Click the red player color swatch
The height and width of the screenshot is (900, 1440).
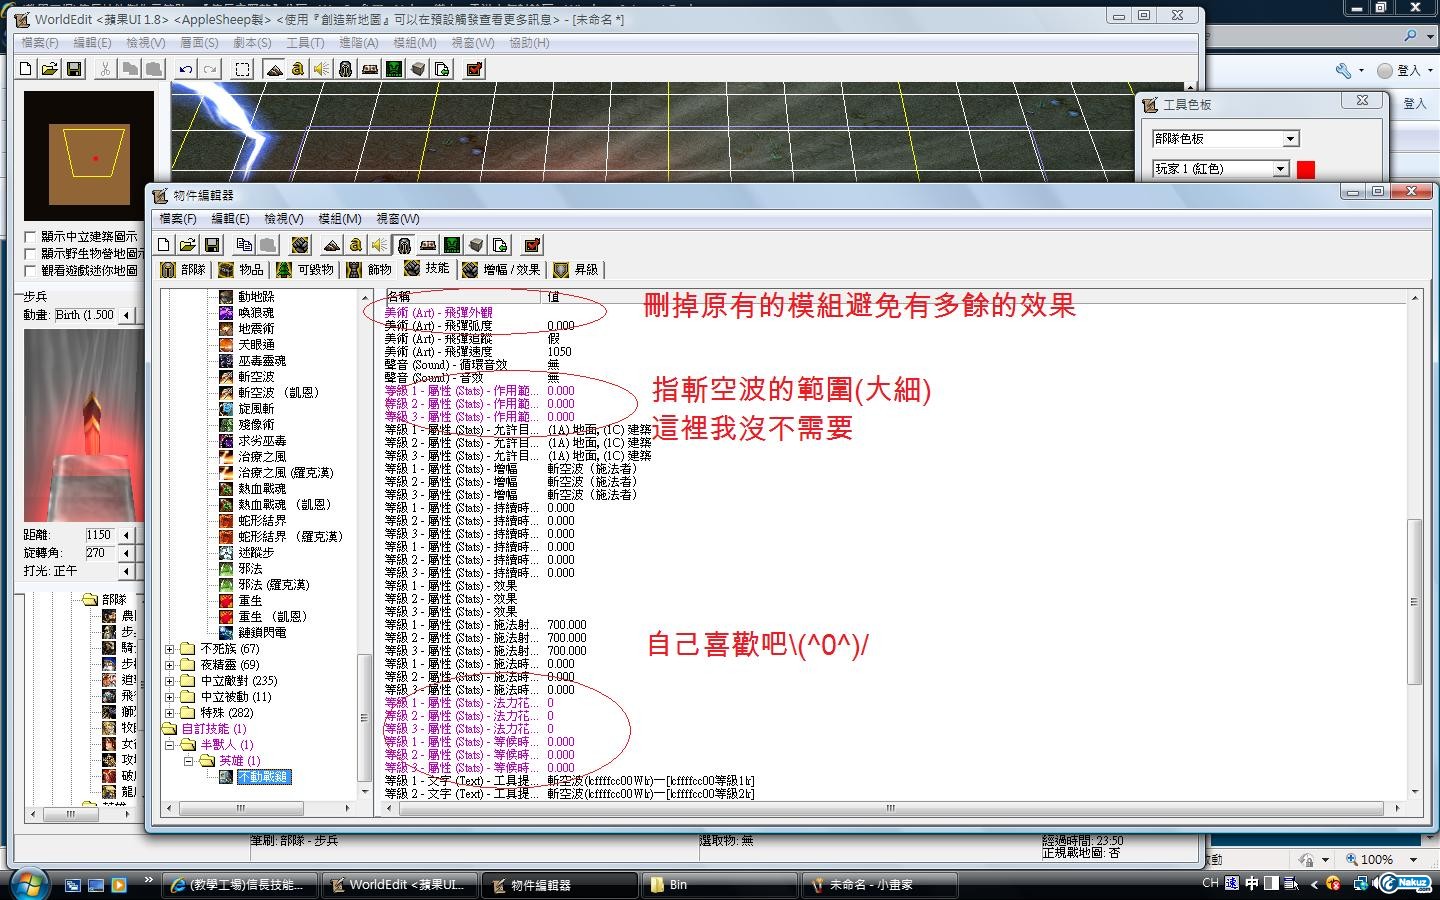pos(1306,169)
